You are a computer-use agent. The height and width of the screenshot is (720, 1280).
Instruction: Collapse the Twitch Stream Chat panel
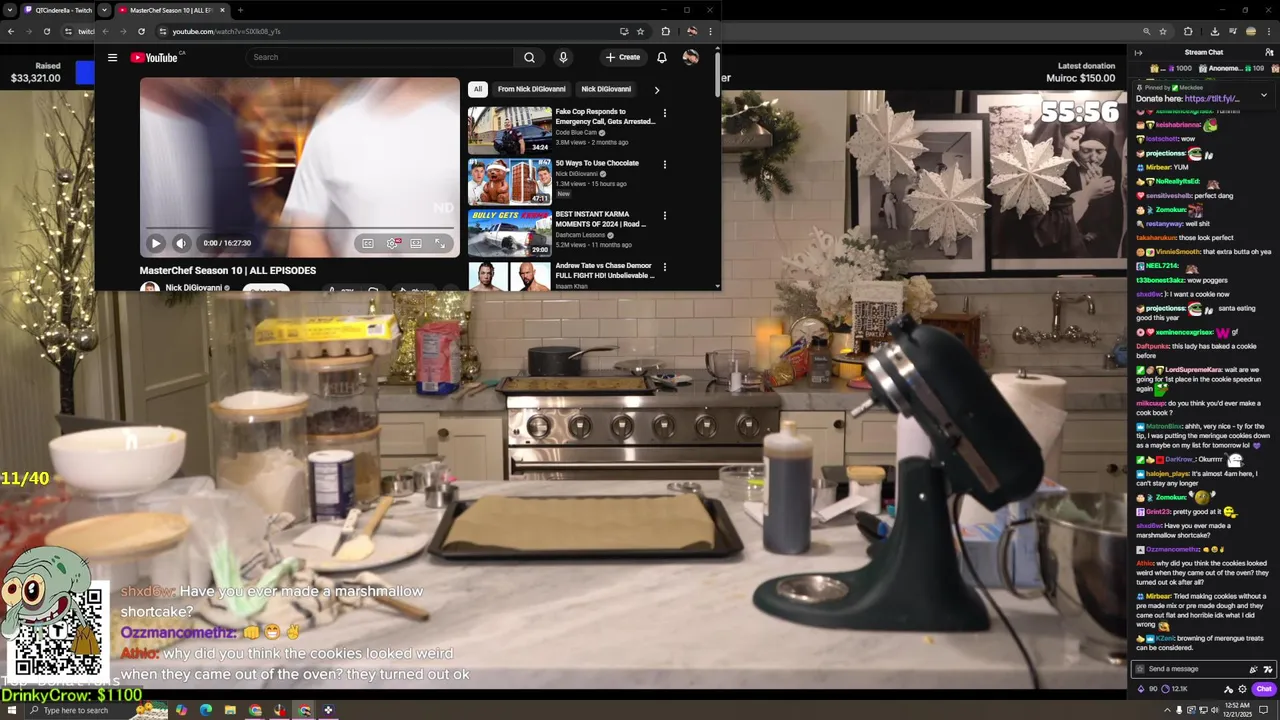point(1138,52)
